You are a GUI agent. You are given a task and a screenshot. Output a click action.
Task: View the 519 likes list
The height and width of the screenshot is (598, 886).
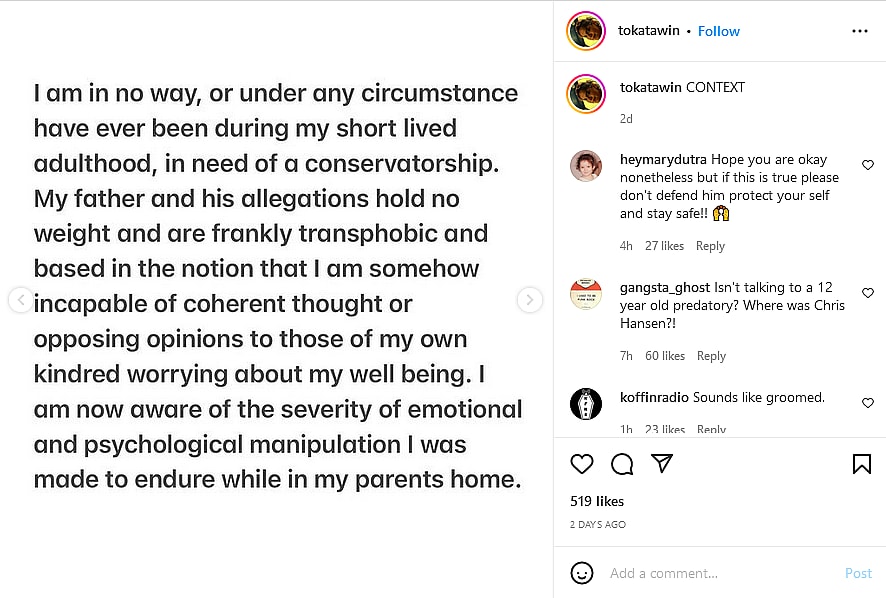(x=597, y=501)
